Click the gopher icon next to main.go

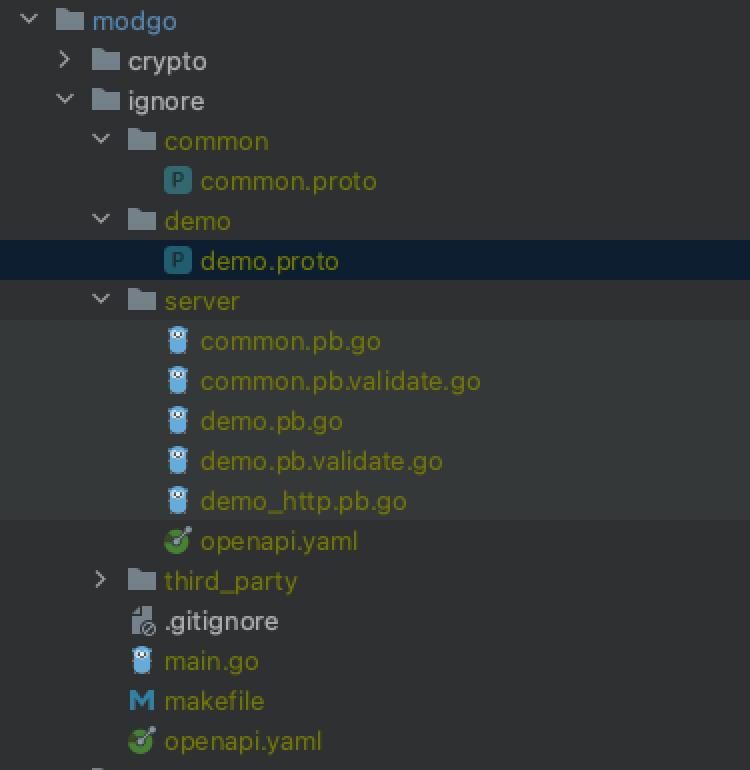click(142, 661)
